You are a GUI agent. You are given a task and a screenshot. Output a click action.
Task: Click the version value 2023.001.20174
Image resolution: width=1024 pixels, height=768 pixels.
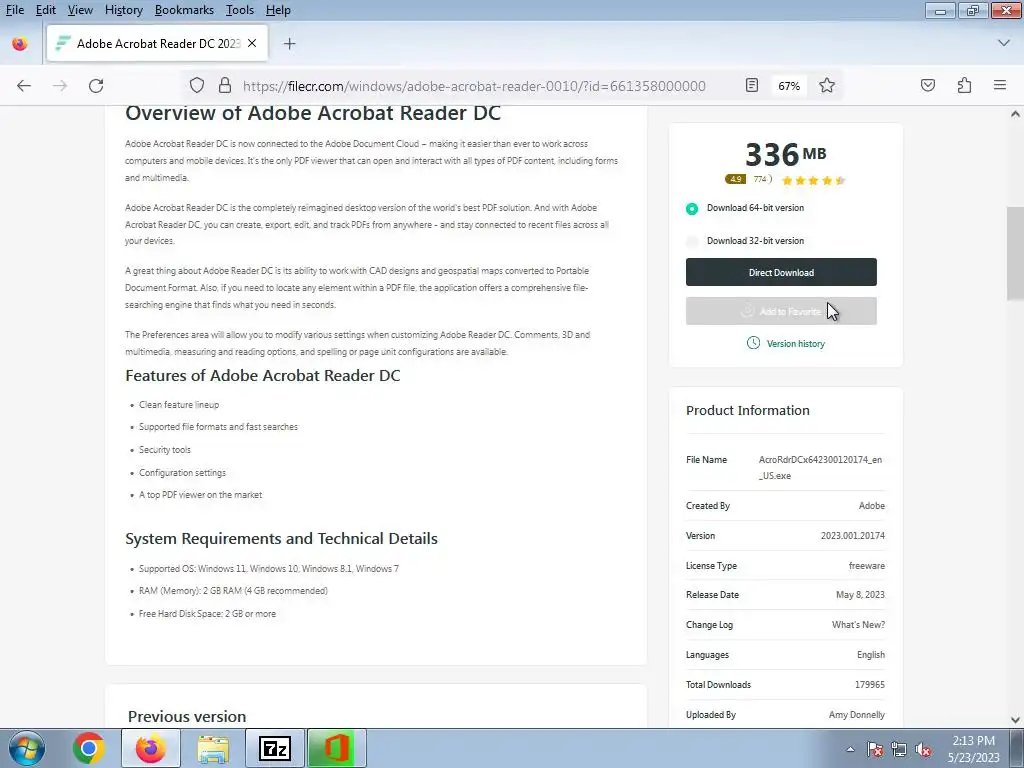[x=852, y=536]
